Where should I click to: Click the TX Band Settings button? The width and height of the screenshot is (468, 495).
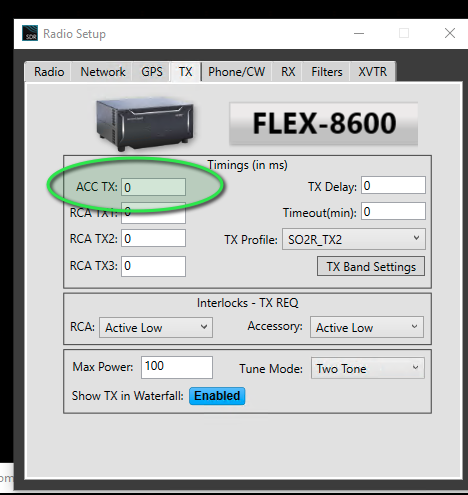point(371,266)
